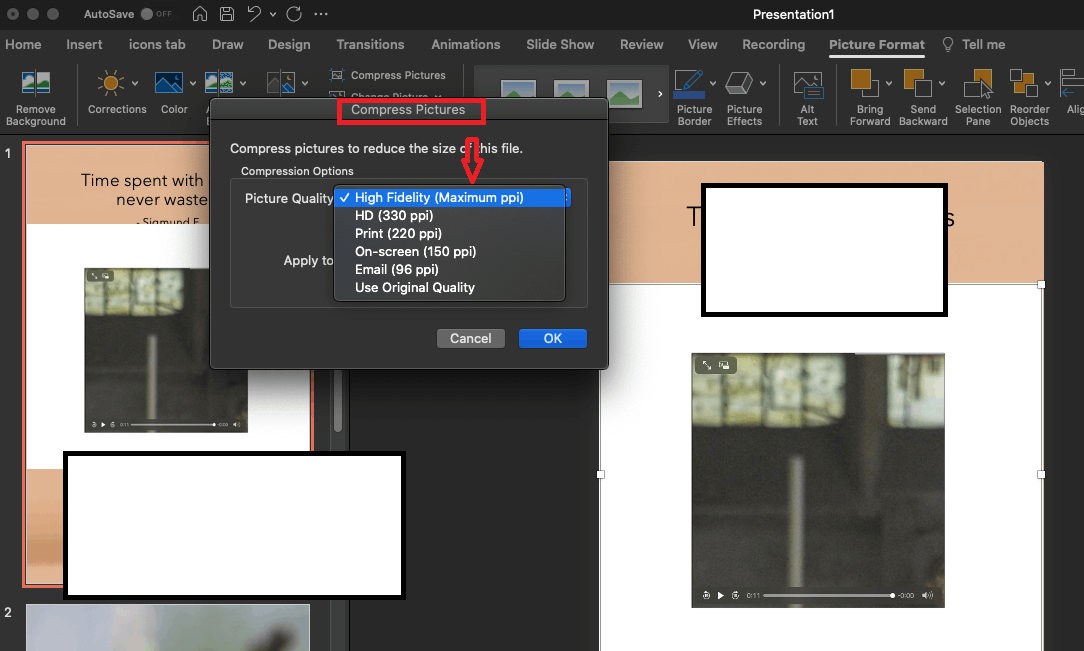
Task: Click the main slide video volume icon
Action: click(x=927, y=595)
